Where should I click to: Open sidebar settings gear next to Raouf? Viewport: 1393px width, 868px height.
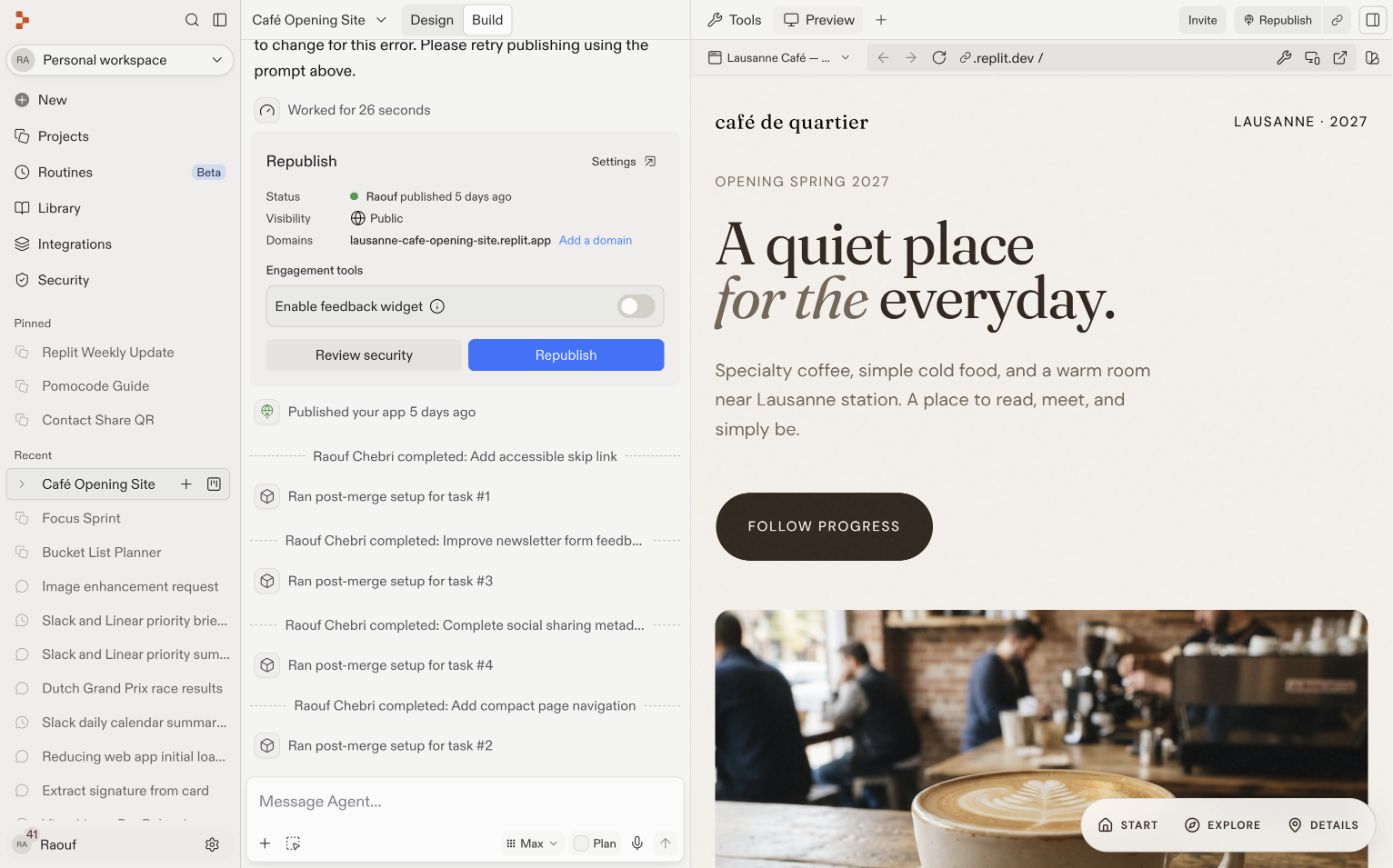[212, 845]
